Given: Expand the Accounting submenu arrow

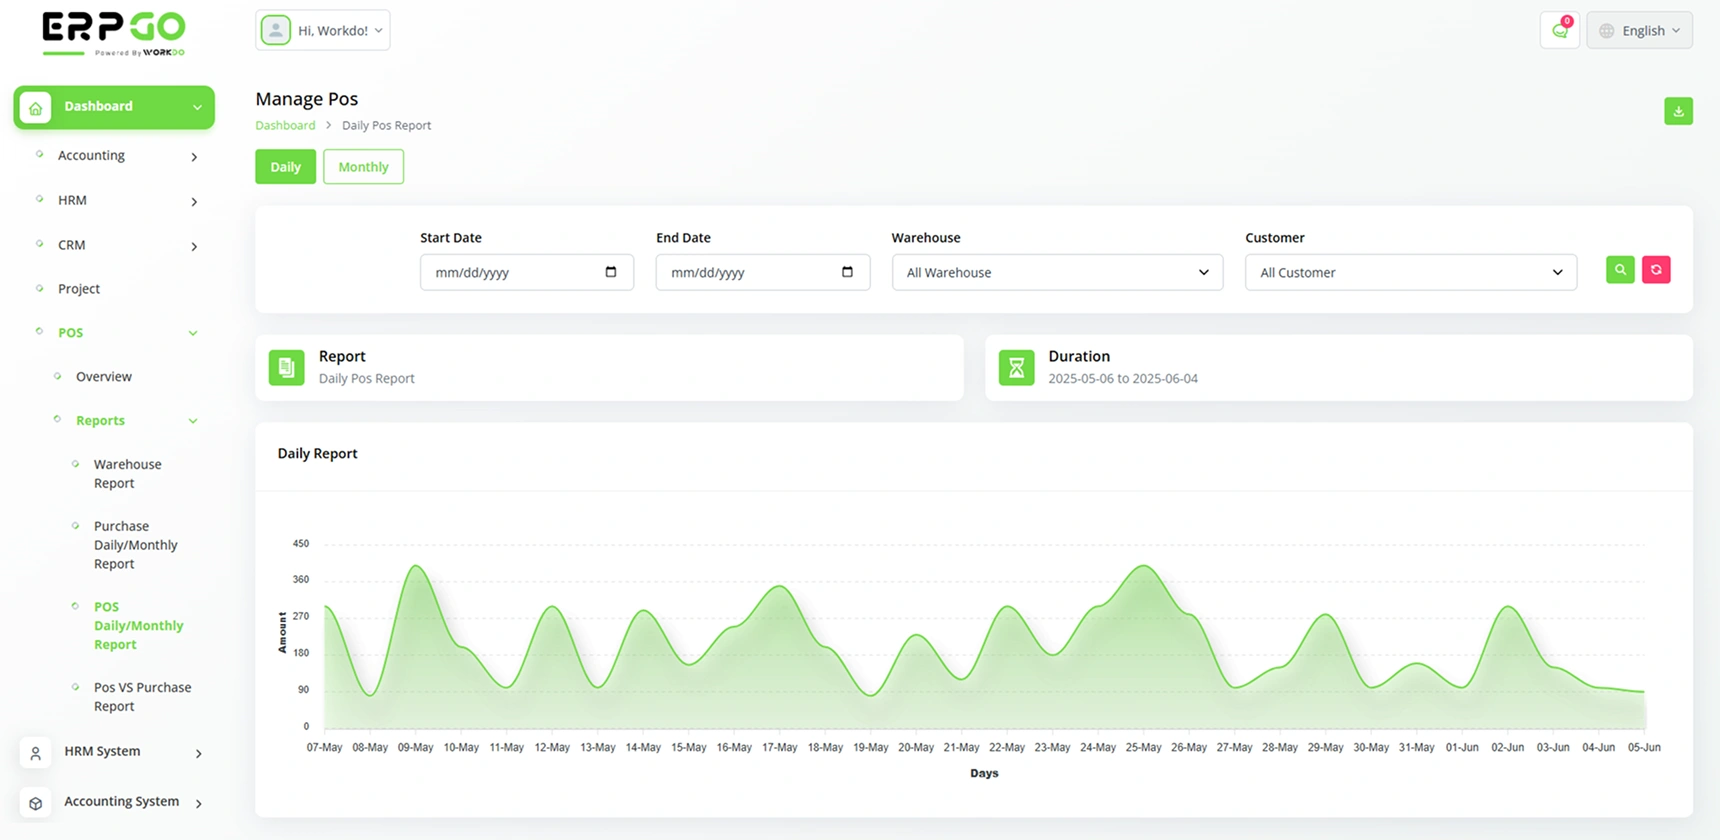Looking at the screenshot, I should click(x=194, y=157).
